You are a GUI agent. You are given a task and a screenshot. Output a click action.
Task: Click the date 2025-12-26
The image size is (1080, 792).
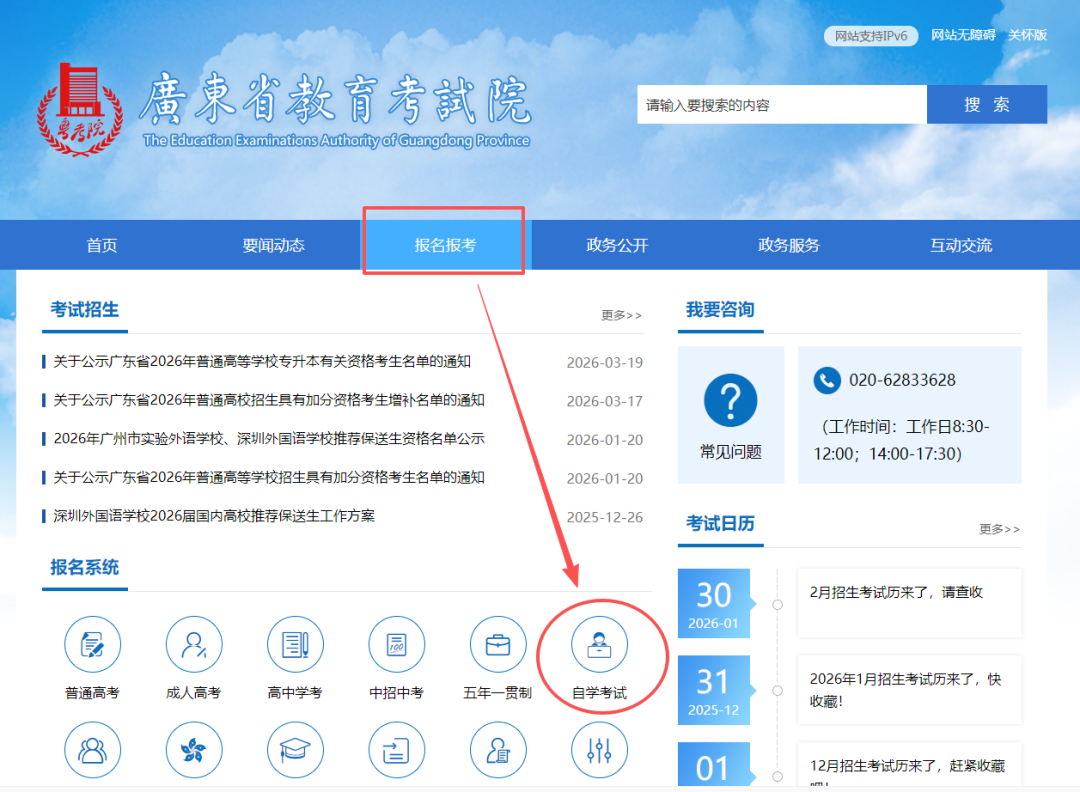coord(605,517)
